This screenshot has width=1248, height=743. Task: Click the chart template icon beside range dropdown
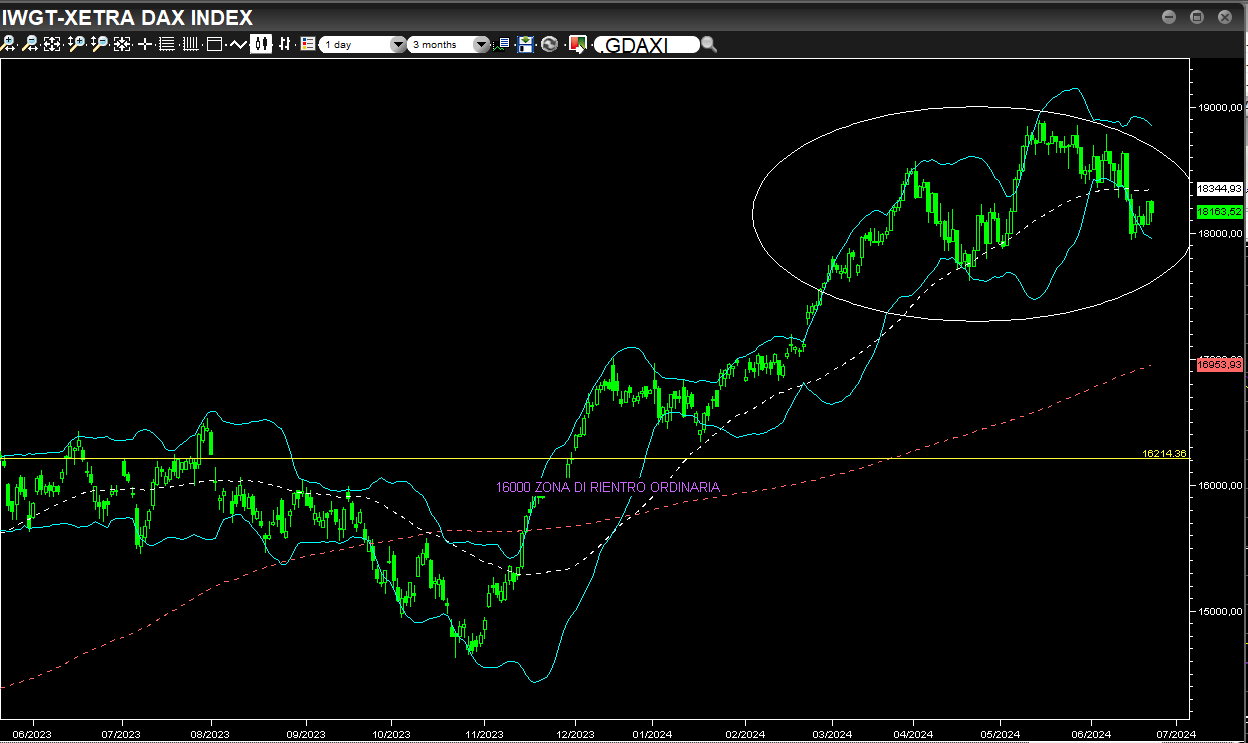[502, 44]
